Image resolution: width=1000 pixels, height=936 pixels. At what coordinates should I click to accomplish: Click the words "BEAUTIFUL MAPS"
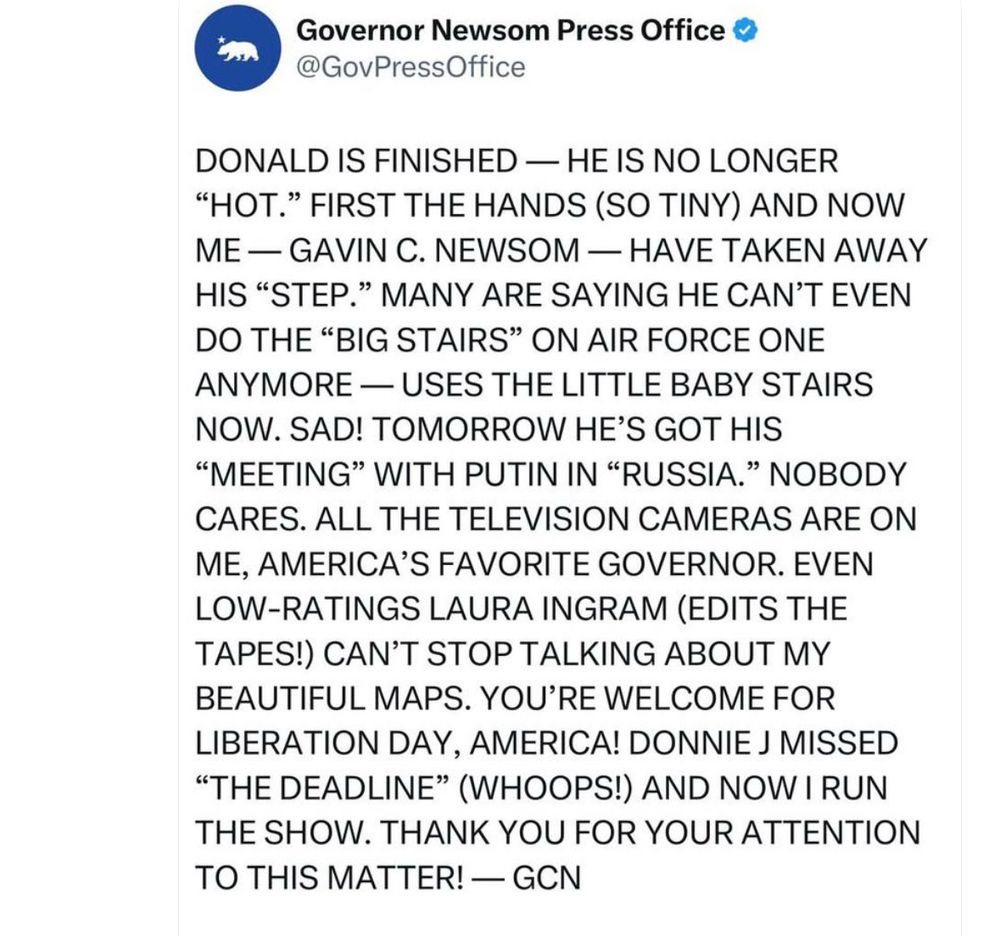click(320, 699)
